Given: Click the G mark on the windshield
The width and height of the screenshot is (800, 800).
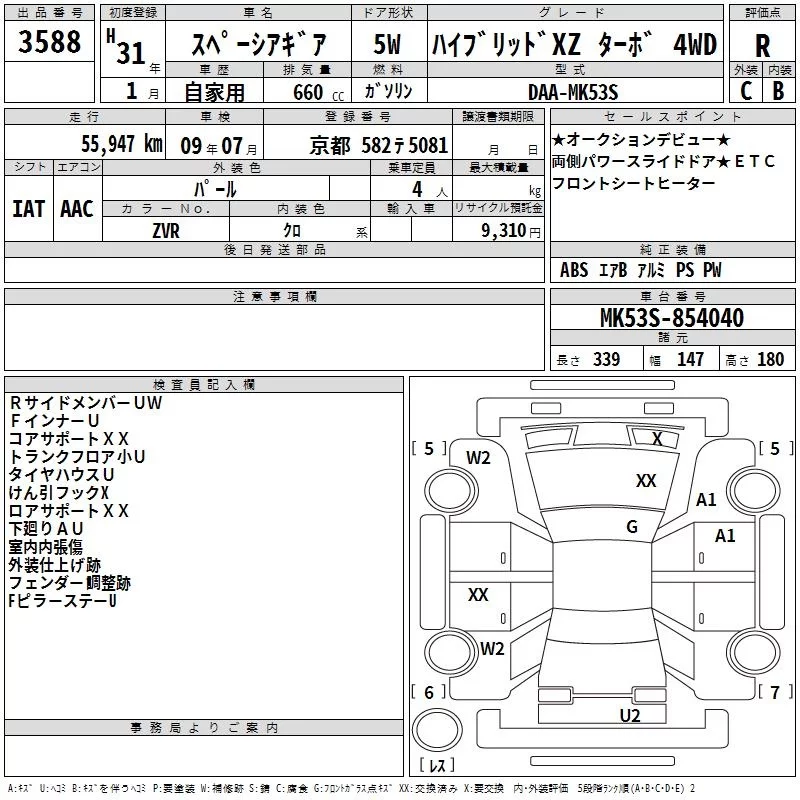Looking at the screenshot, I should tap(632, 527).
